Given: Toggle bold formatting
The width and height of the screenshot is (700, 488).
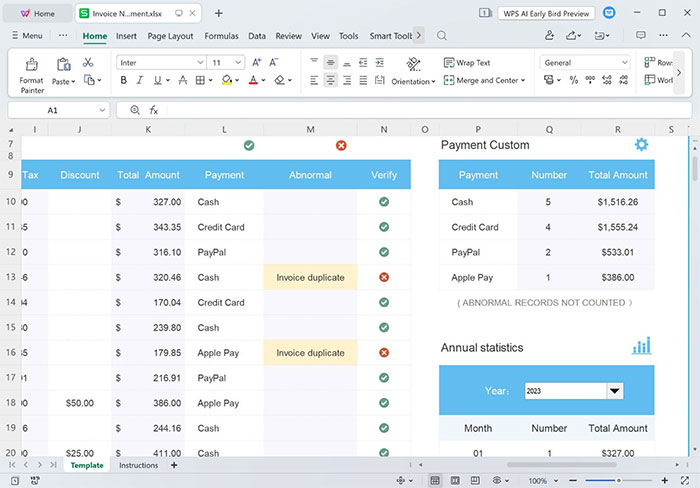Looking at the screenshot, I should 122,81.
